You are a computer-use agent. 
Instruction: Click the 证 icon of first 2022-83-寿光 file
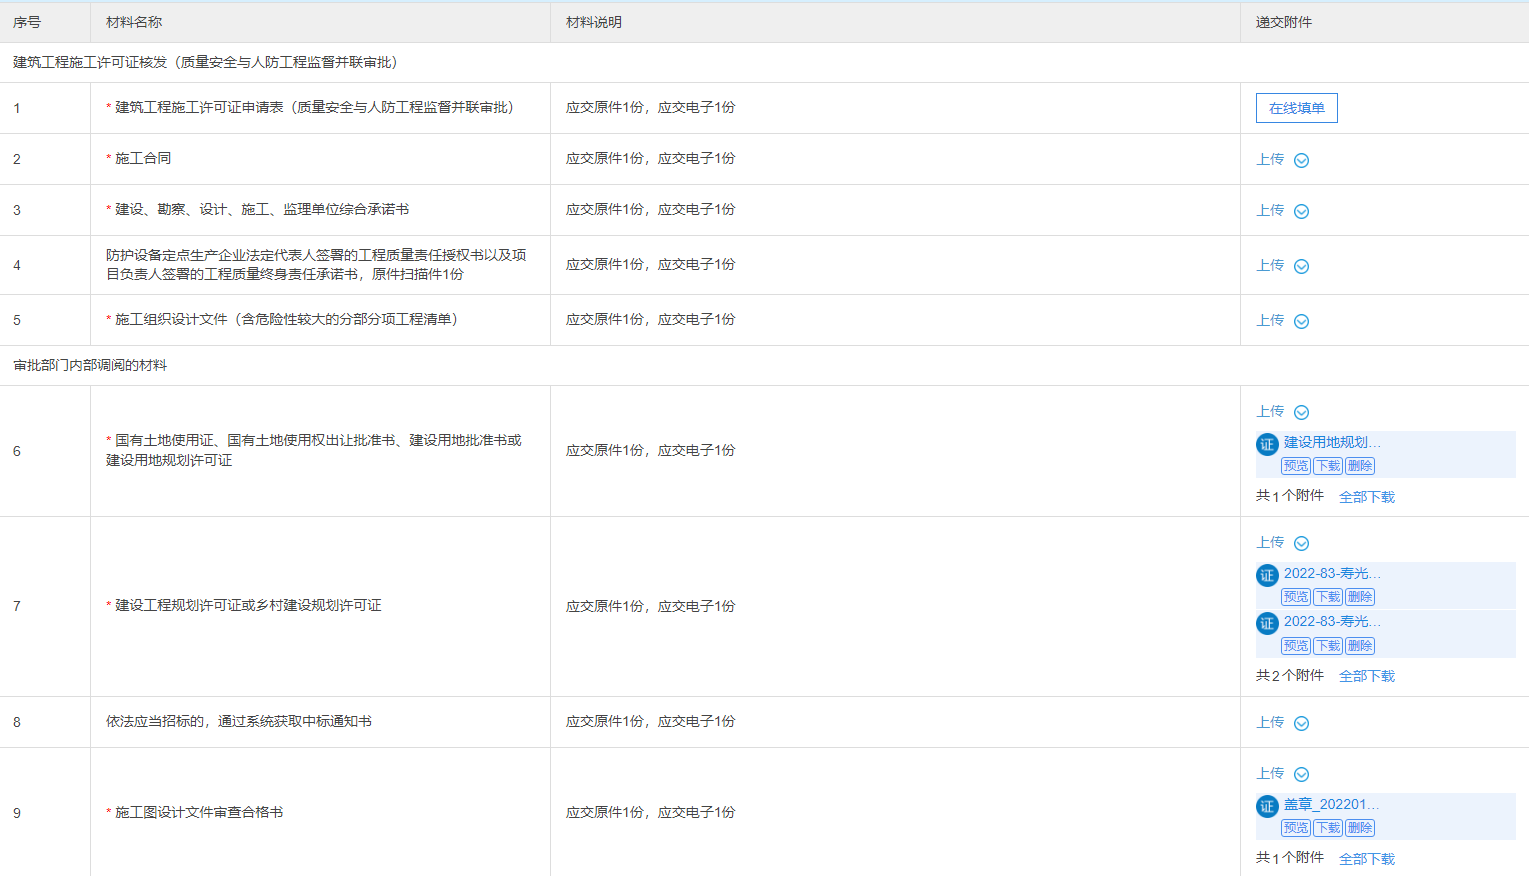point(1267,575)
